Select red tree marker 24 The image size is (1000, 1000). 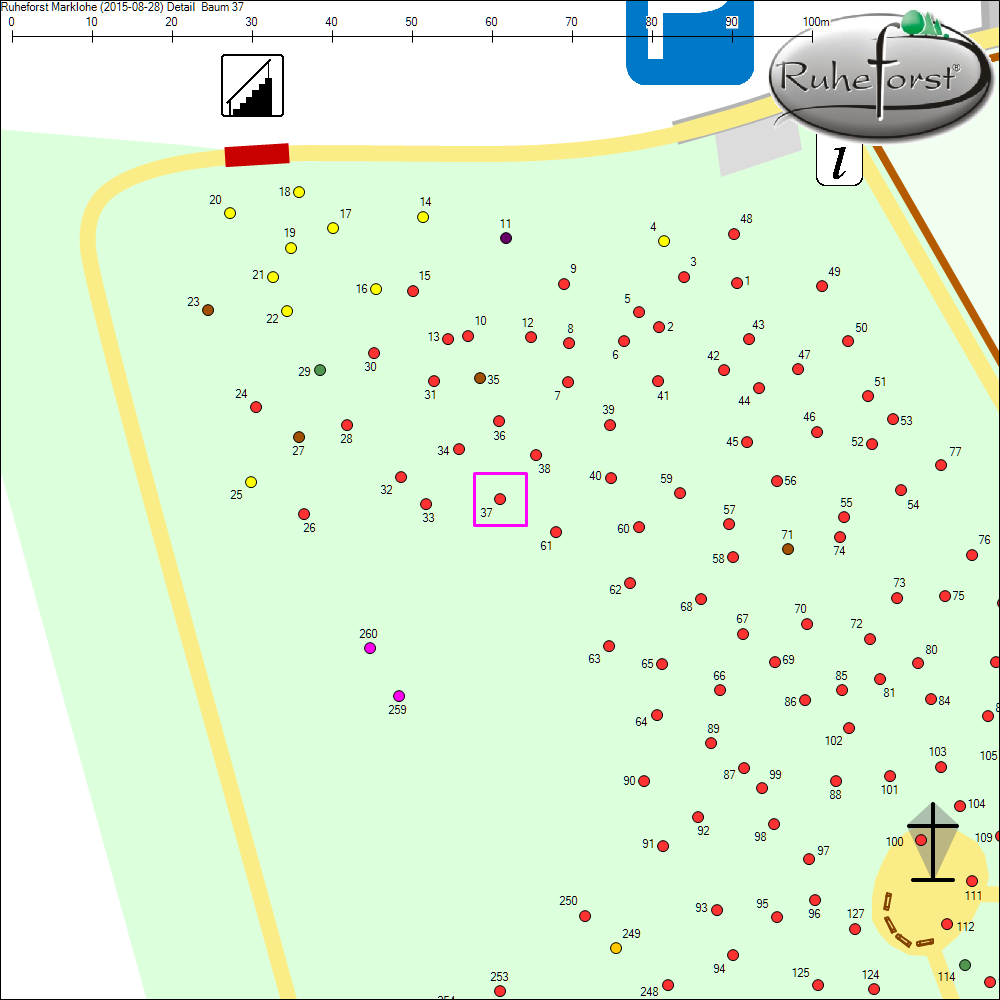click(x=256, y=407)
